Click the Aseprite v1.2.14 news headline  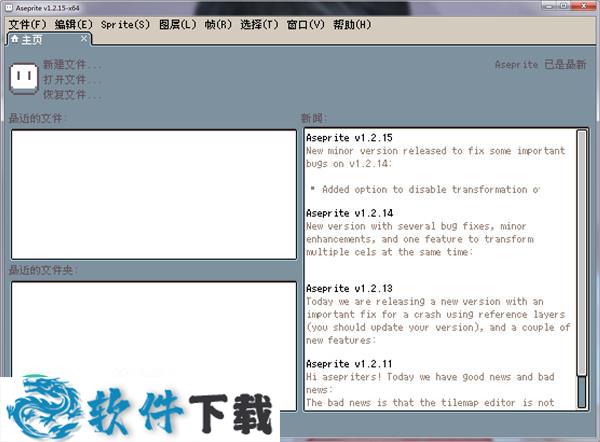pos(349,213)
